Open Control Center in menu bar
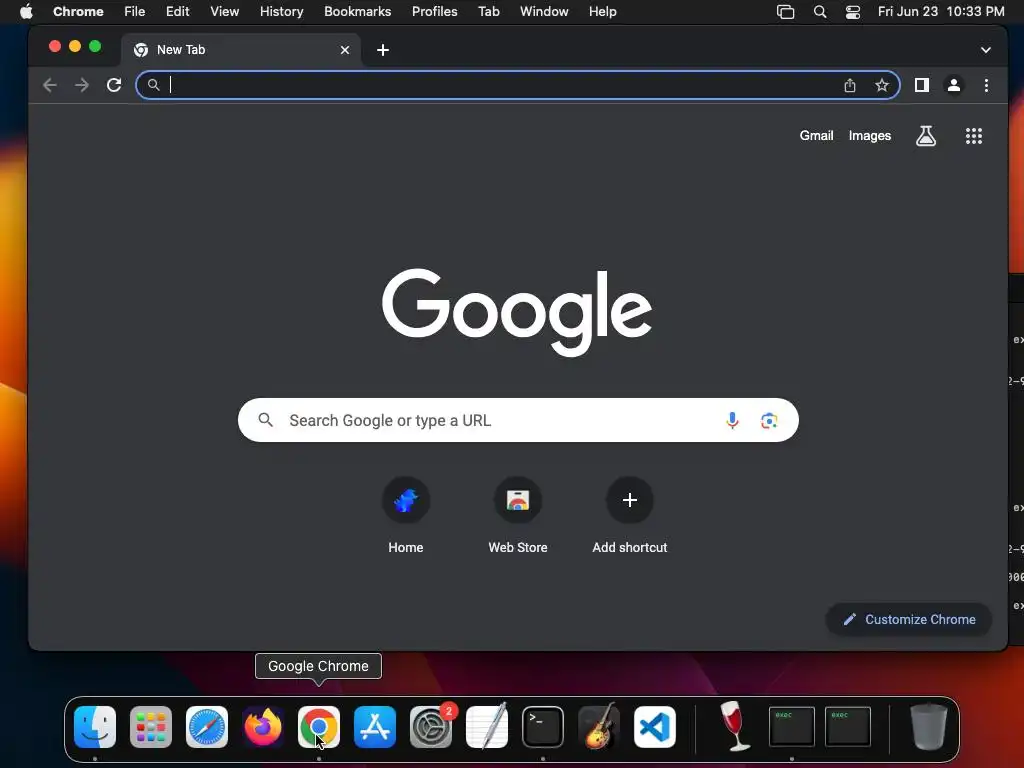Image resolution: width=1024 pixels, height=768 pixels. pos(852,12)
